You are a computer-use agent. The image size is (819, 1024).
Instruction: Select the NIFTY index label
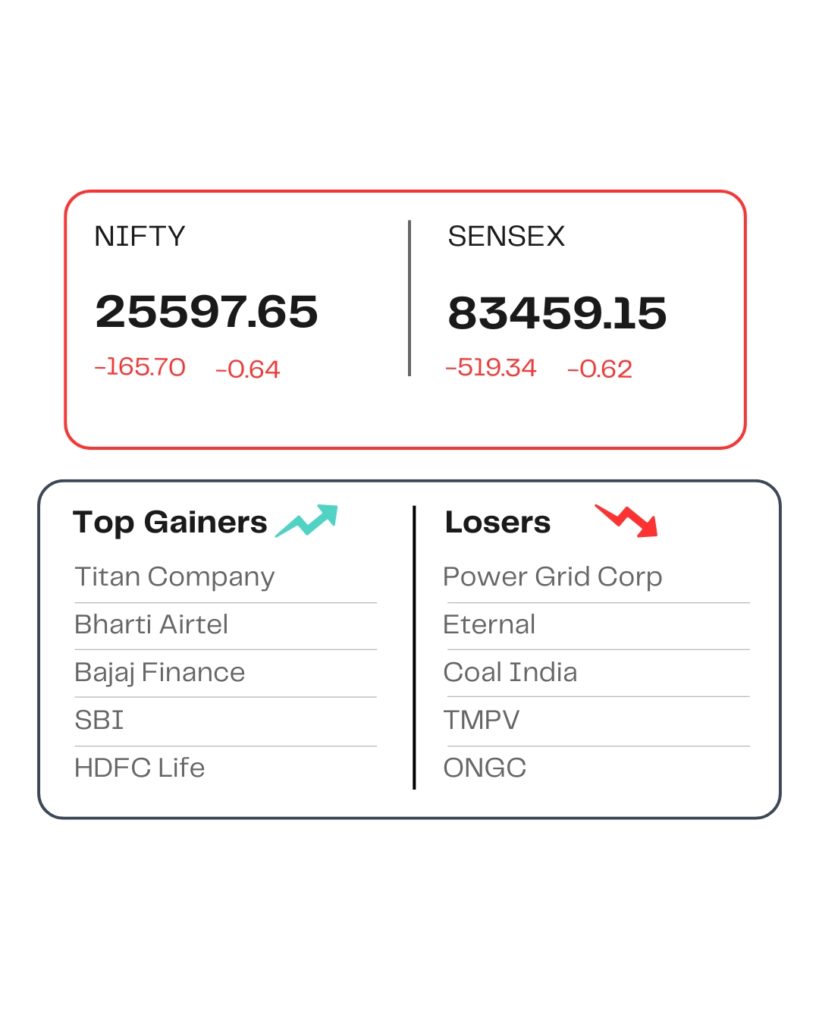(x=140, y=237)
